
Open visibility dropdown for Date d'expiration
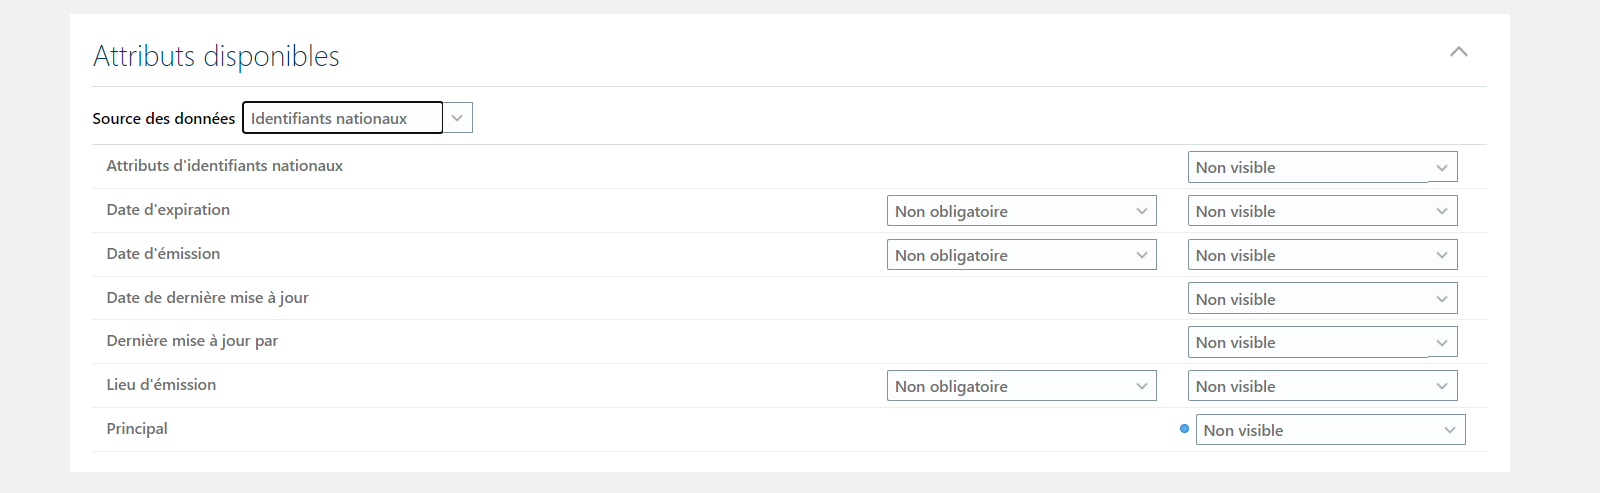1322,211
